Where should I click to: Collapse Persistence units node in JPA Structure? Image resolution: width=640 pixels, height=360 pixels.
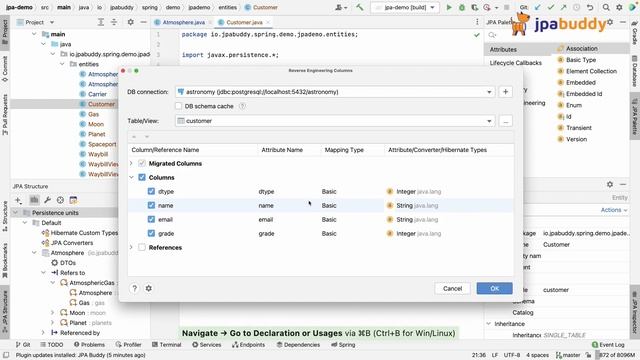pos(16,213)
